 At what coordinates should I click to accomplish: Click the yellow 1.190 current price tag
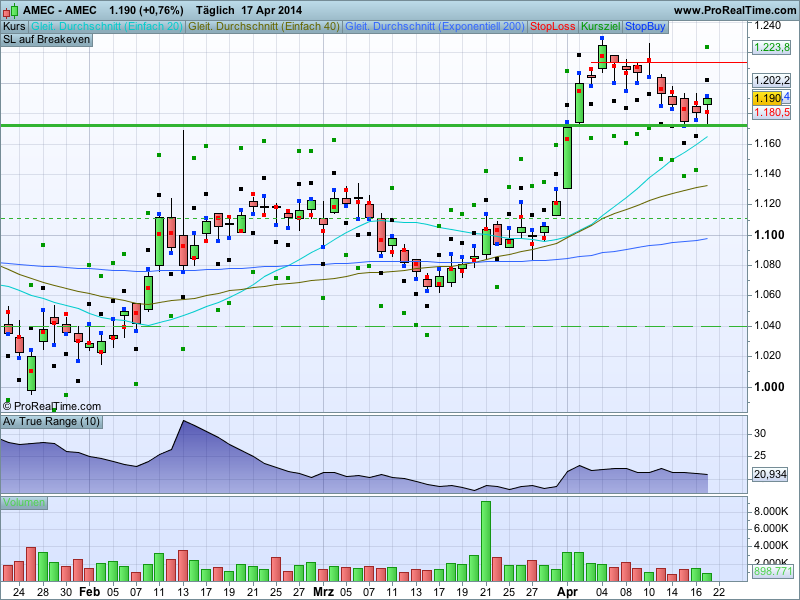[x=767, y=98]
